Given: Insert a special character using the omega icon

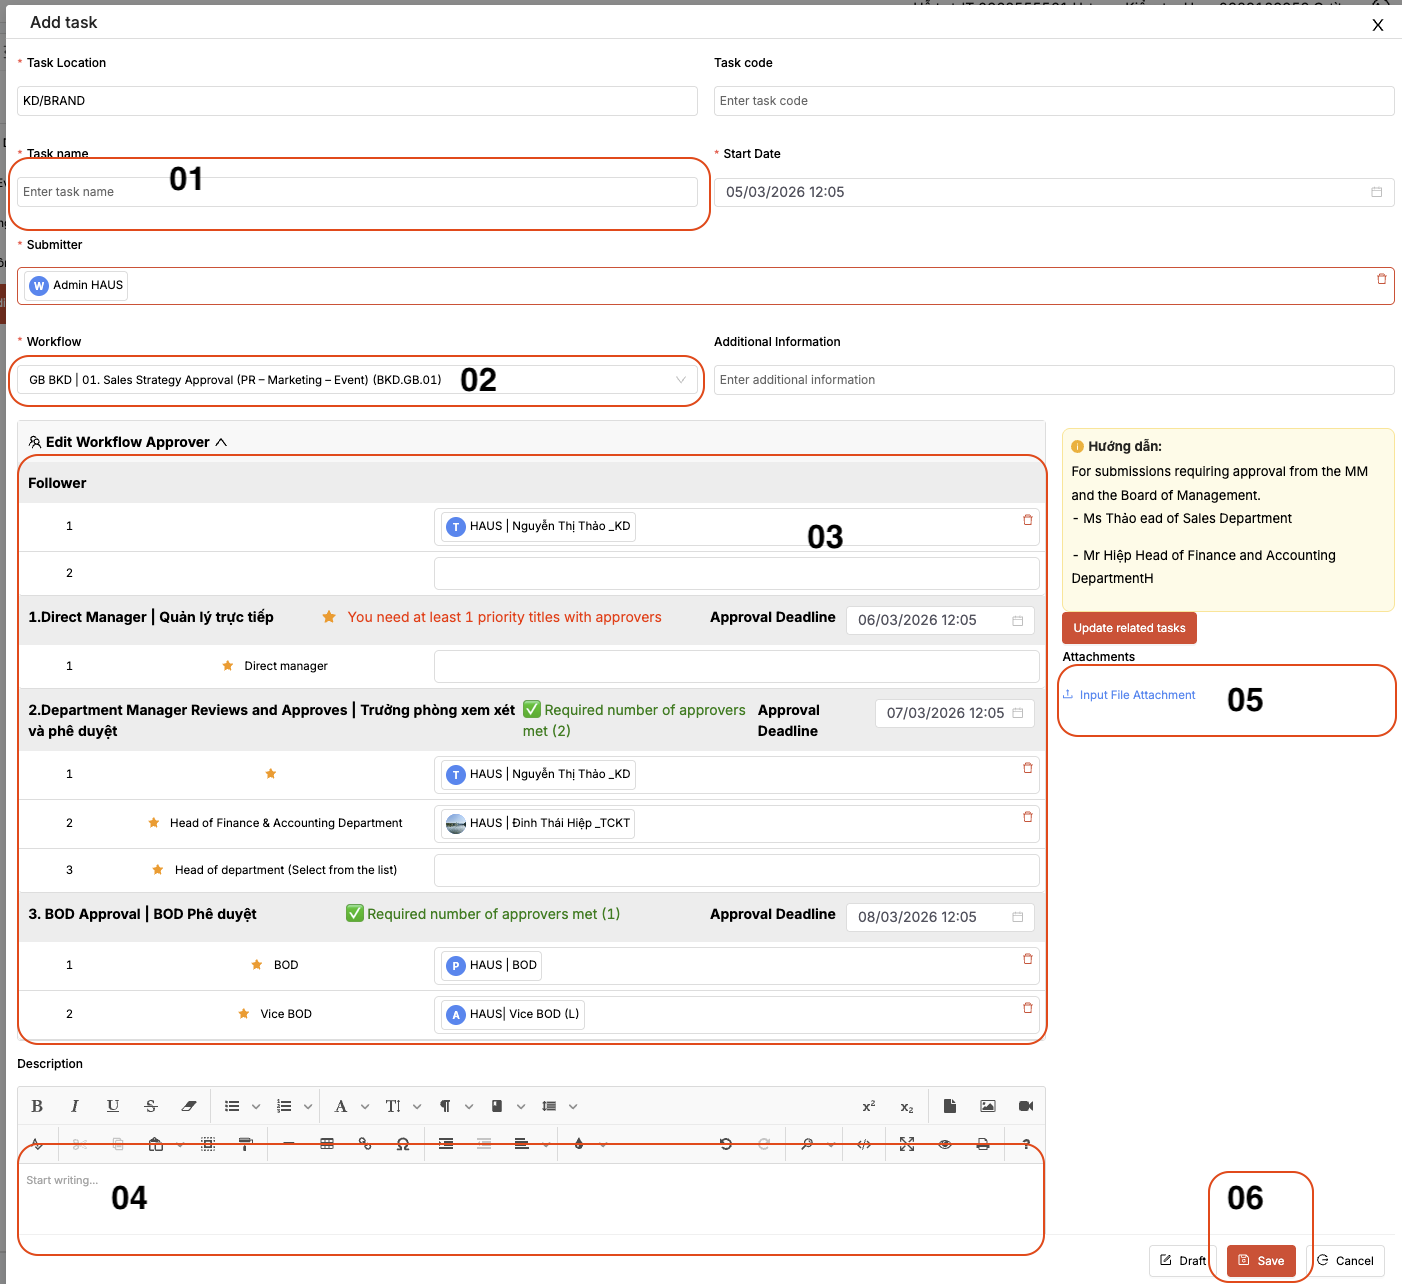Looking at the screenshot, I should [x=403, y=1143].
